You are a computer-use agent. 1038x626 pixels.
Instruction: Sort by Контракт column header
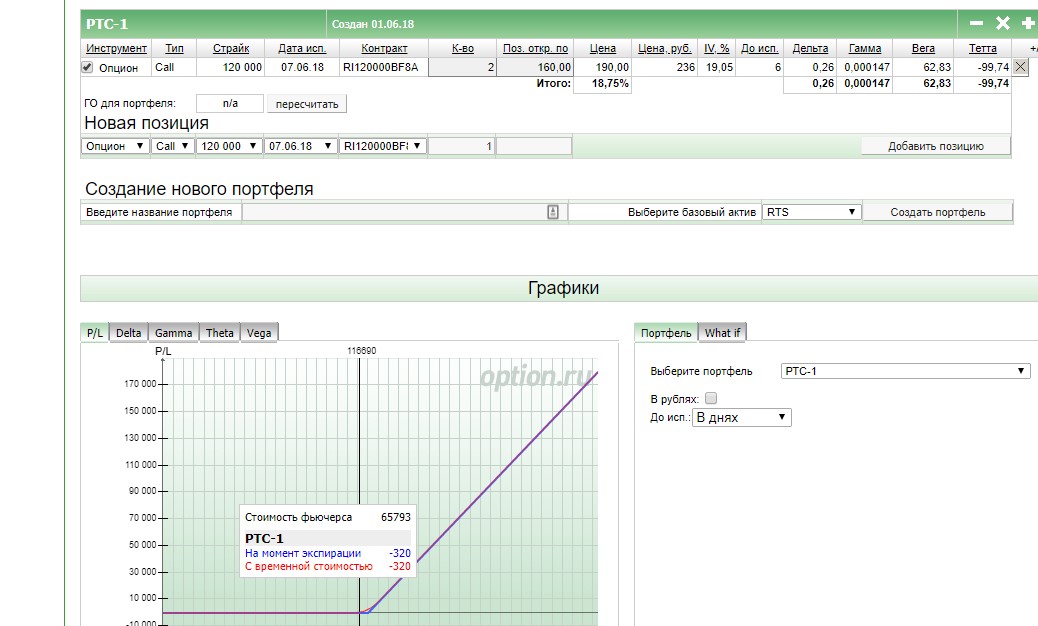384,48
